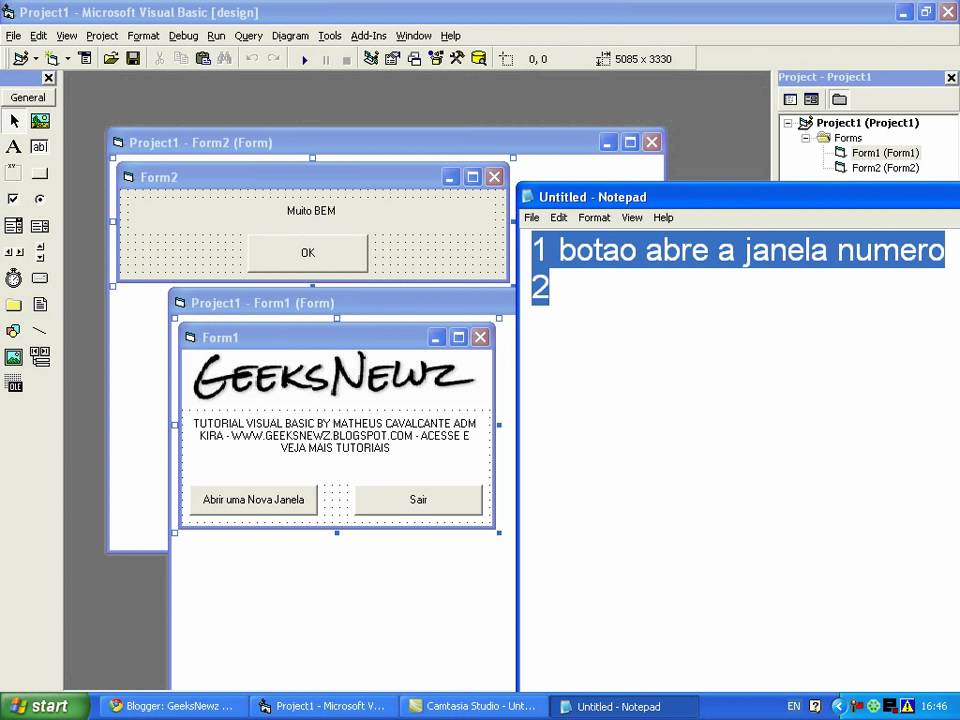Viewport: 960px width, 720px height.
Task: Open the Add Standard EXE Project dropdown arrow
Action: 36,59
